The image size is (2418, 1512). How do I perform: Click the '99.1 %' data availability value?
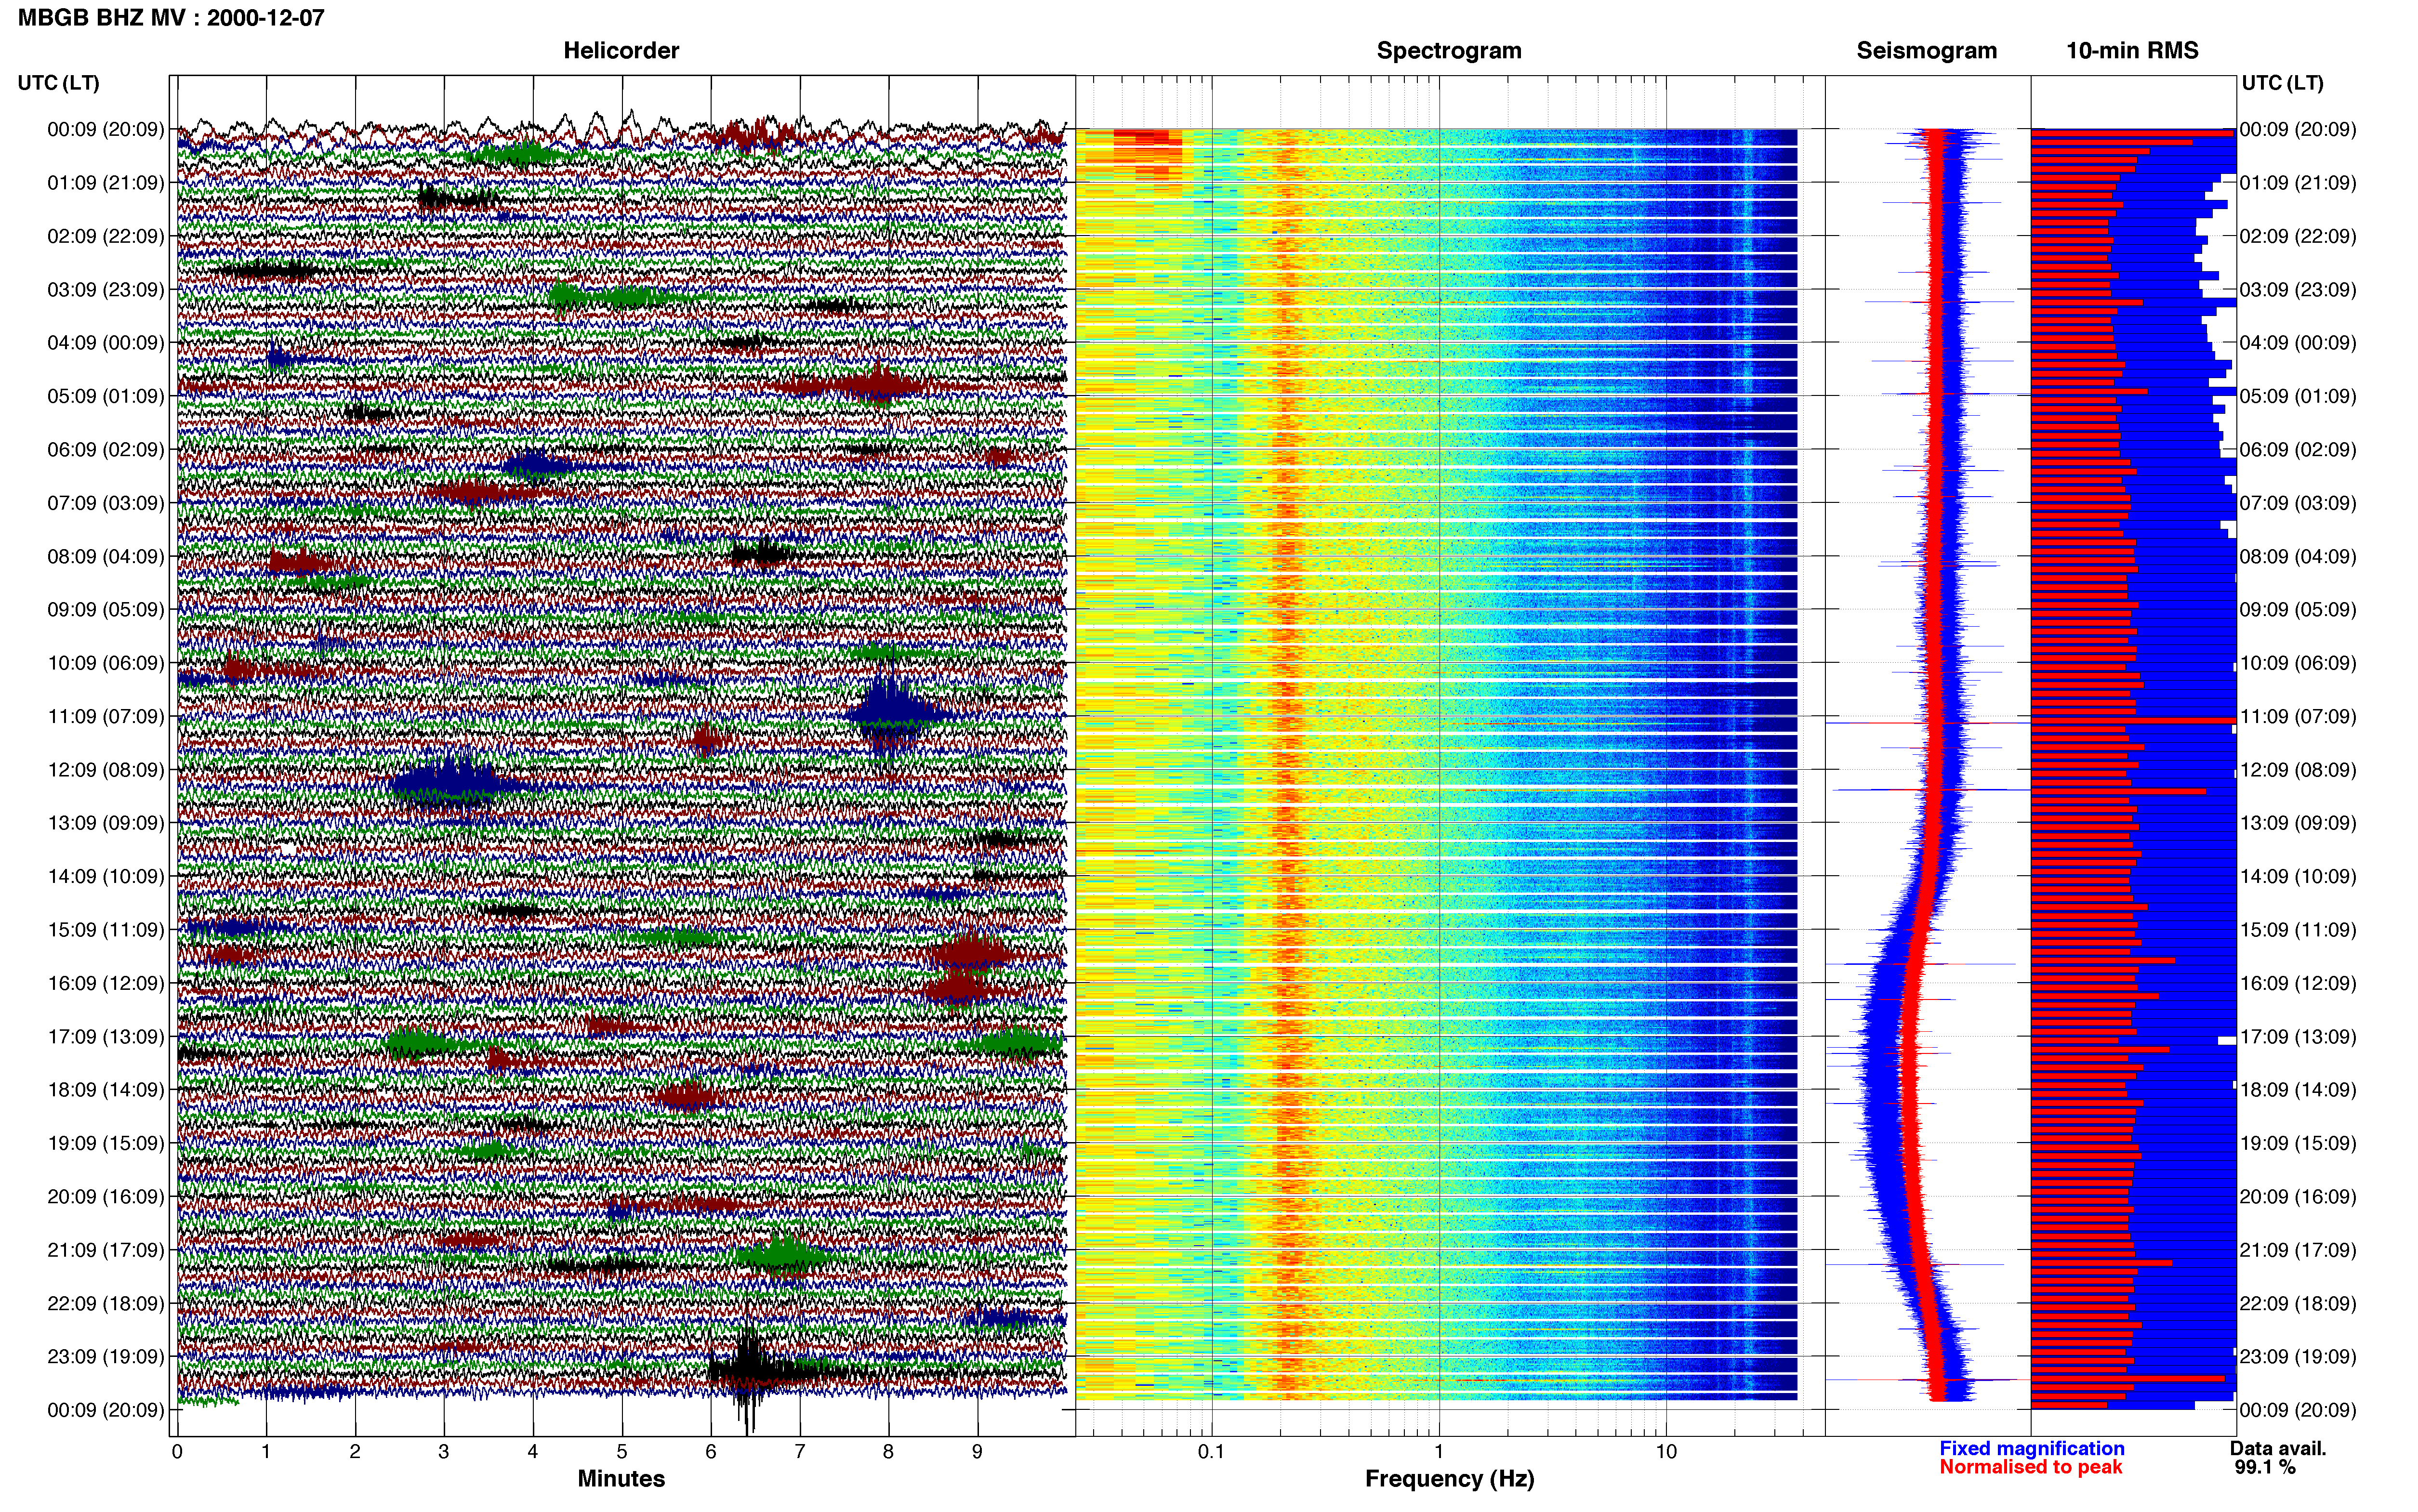click(x=2265, y=1467)
